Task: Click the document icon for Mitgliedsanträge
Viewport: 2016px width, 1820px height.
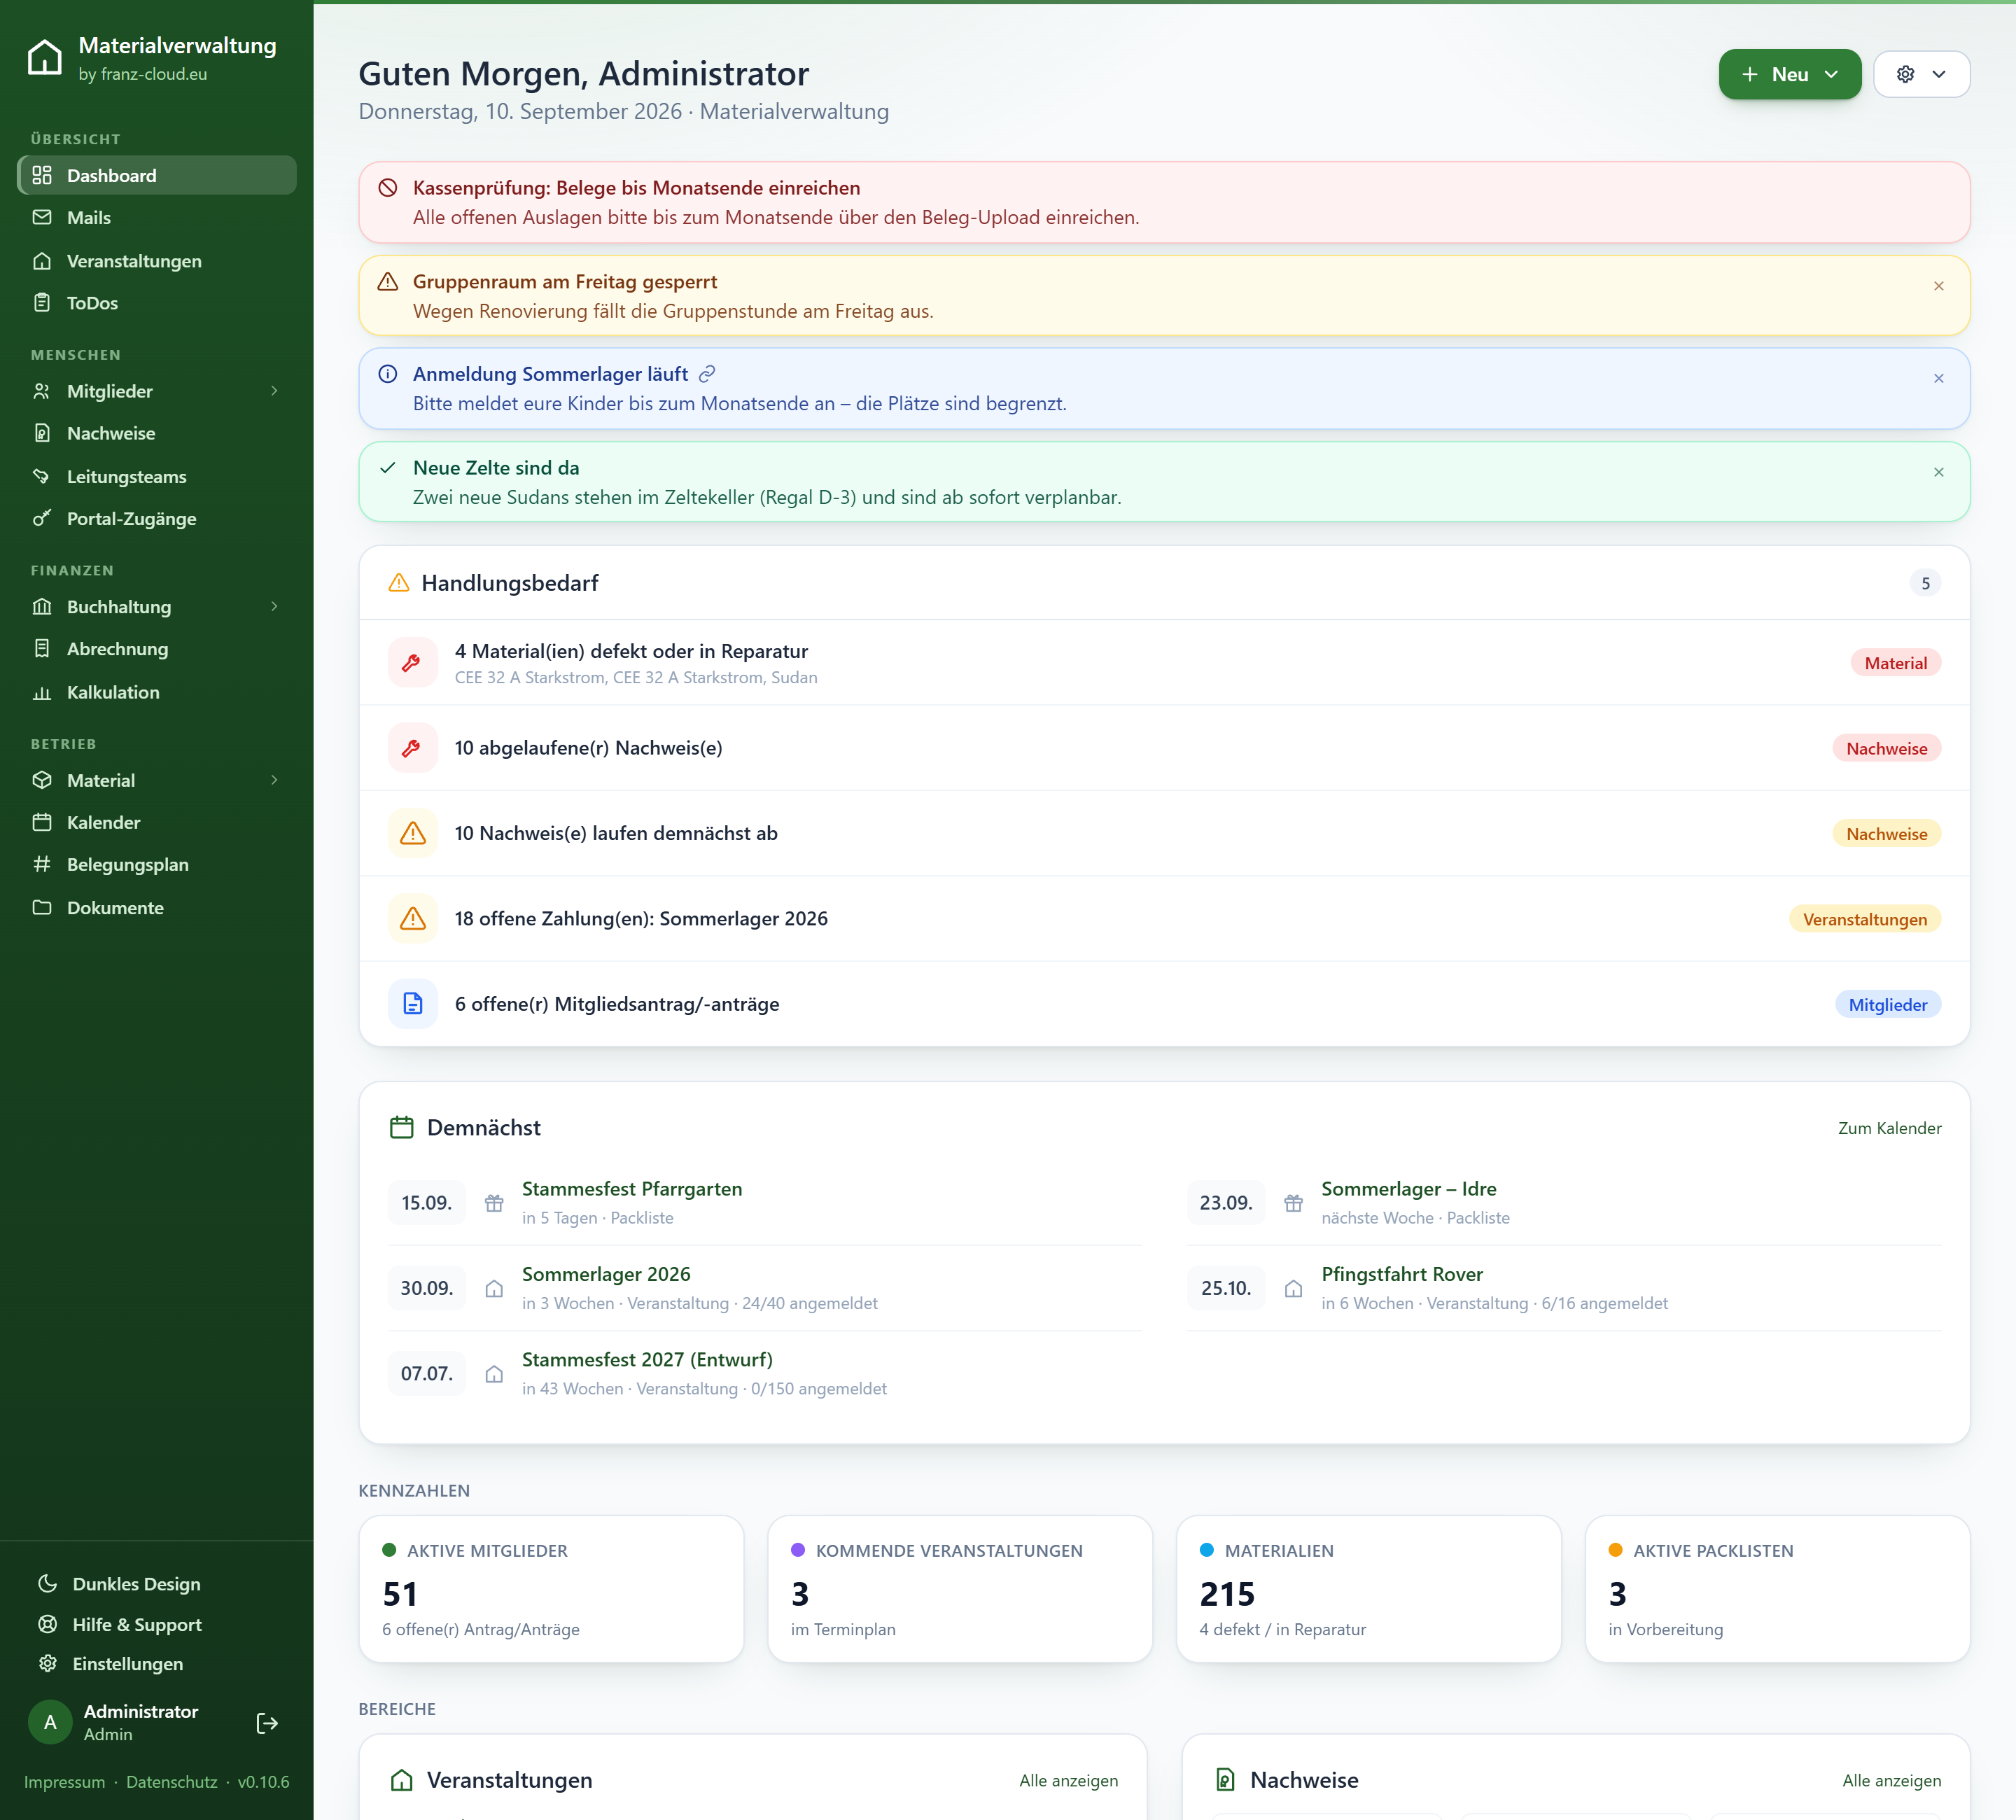Action: click(412, 1004)
